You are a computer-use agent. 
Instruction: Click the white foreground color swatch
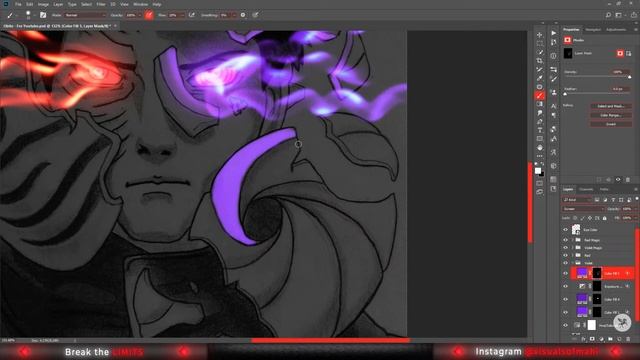(x=538, y=171)
